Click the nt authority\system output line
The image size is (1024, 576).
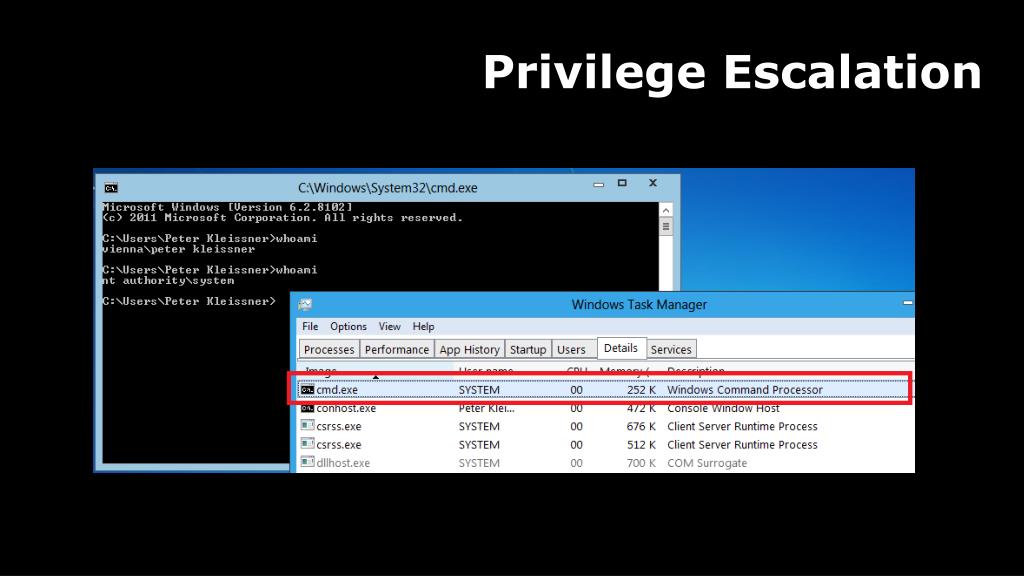[168, 281]
